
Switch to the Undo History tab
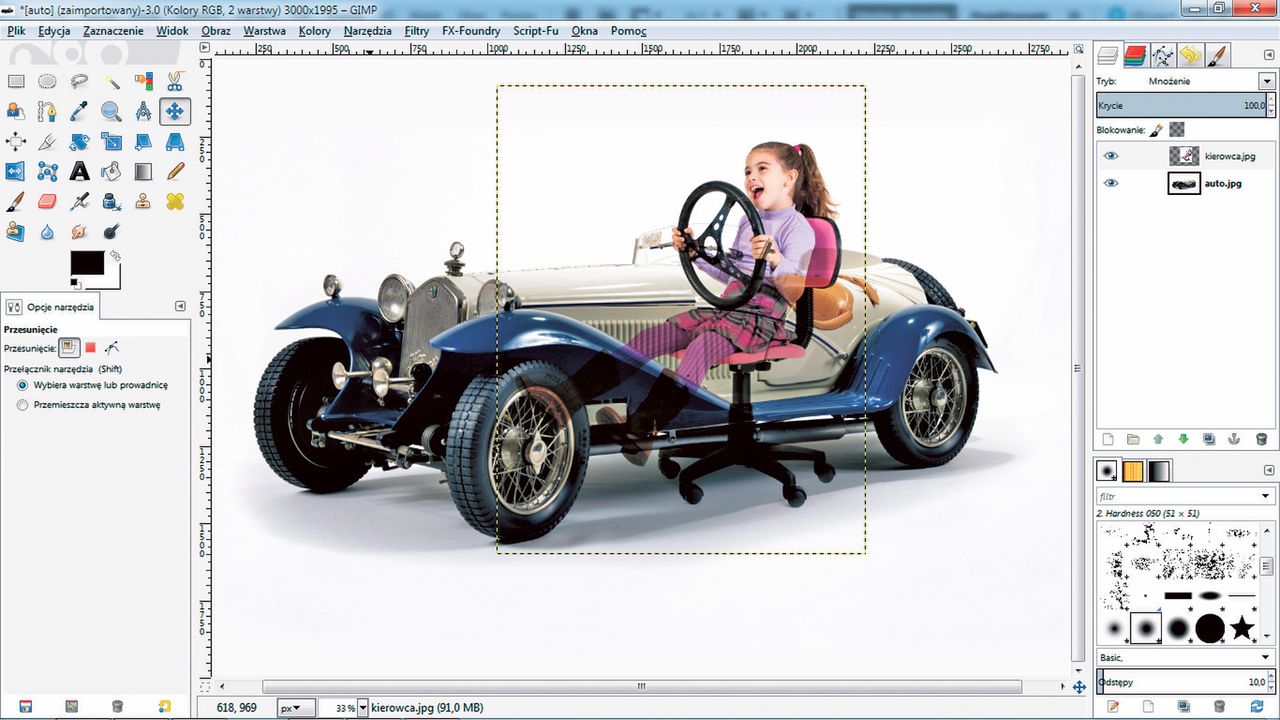click(1189, 55)
